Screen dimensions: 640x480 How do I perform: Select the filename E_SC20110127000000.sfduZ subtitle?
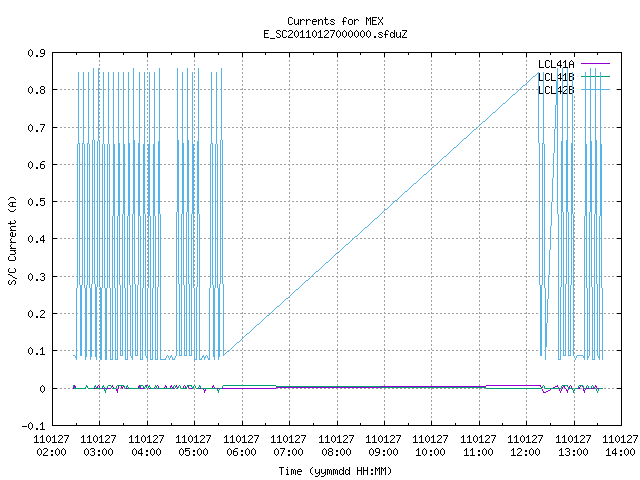(x=335, y=34)
